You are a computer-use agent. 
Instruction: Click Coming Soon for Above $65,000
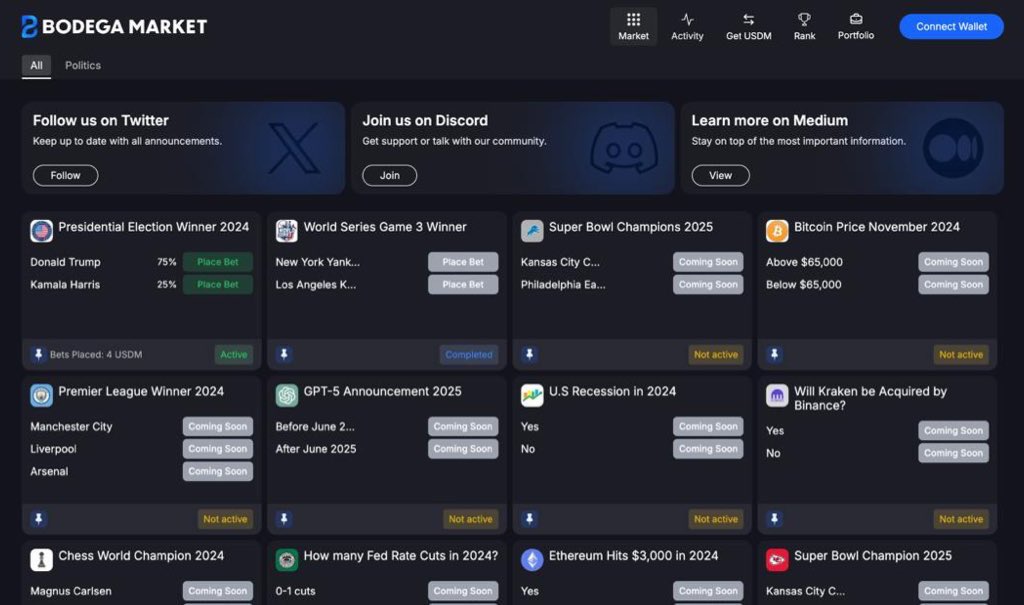(x=953, y=262)
